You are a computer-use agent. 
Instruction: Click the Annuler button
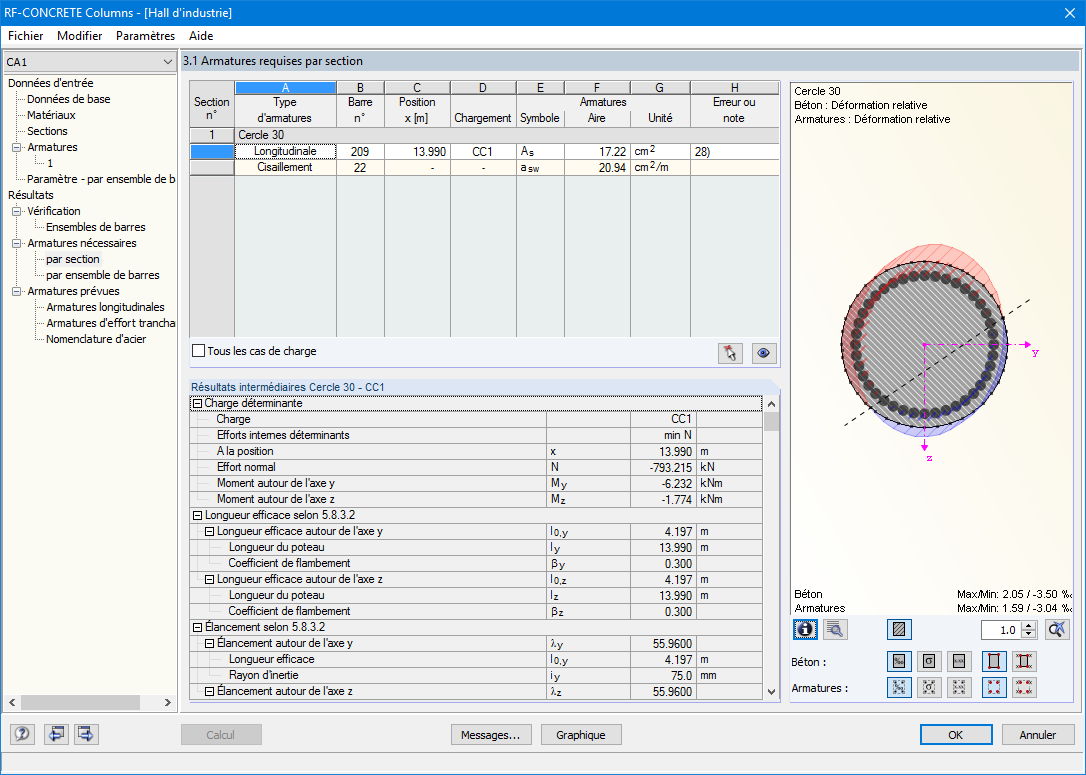pos(1038,735)
